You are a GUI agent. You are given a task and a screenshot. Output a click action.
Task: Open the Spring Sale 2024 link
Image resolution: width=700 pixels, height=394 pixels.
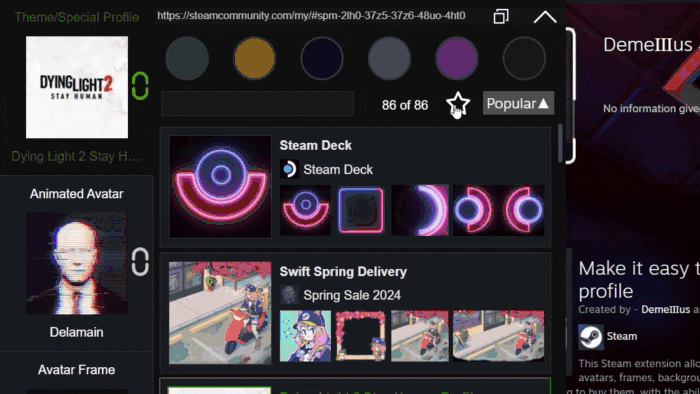click(352, 295)
